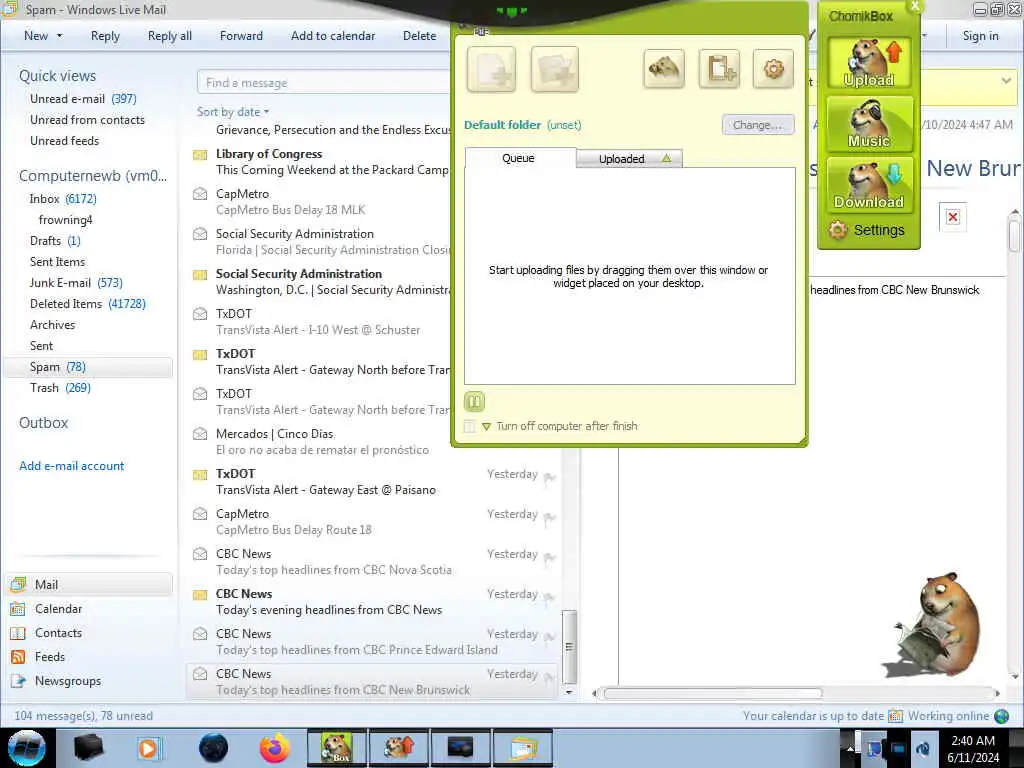This screenshot has height=768, width=1024.
Task: Click the message list scrollbar thumb
Action: click(x=569, y=646)
